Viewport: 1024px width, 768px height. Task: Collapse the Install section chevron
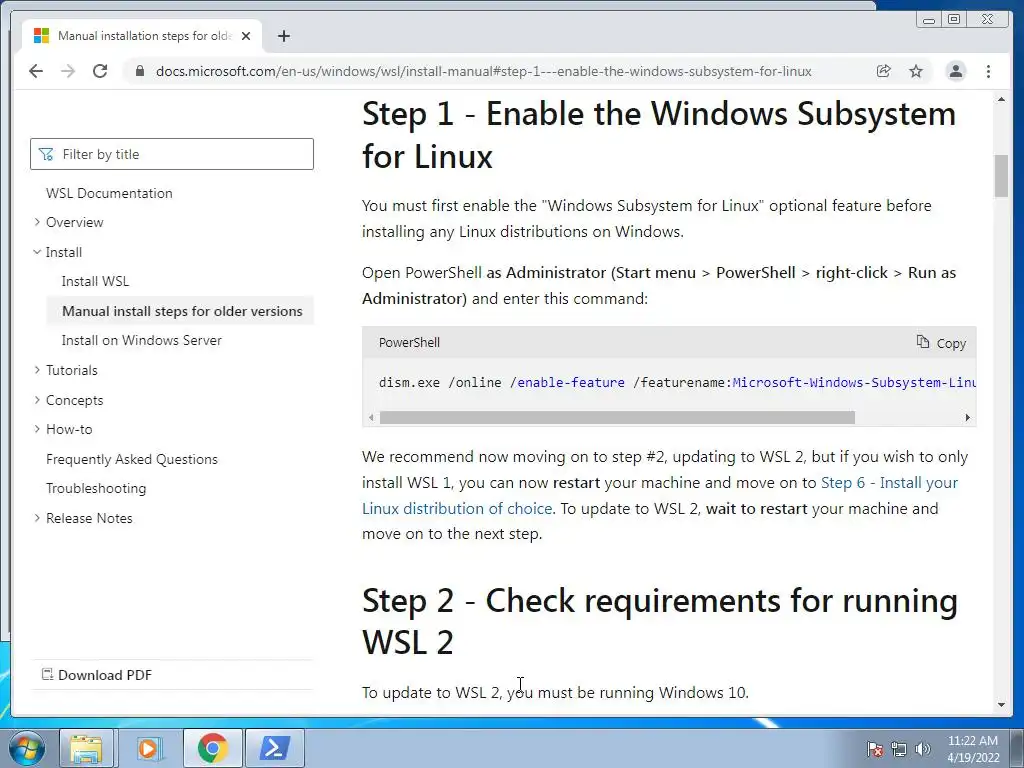coord(37,252)
